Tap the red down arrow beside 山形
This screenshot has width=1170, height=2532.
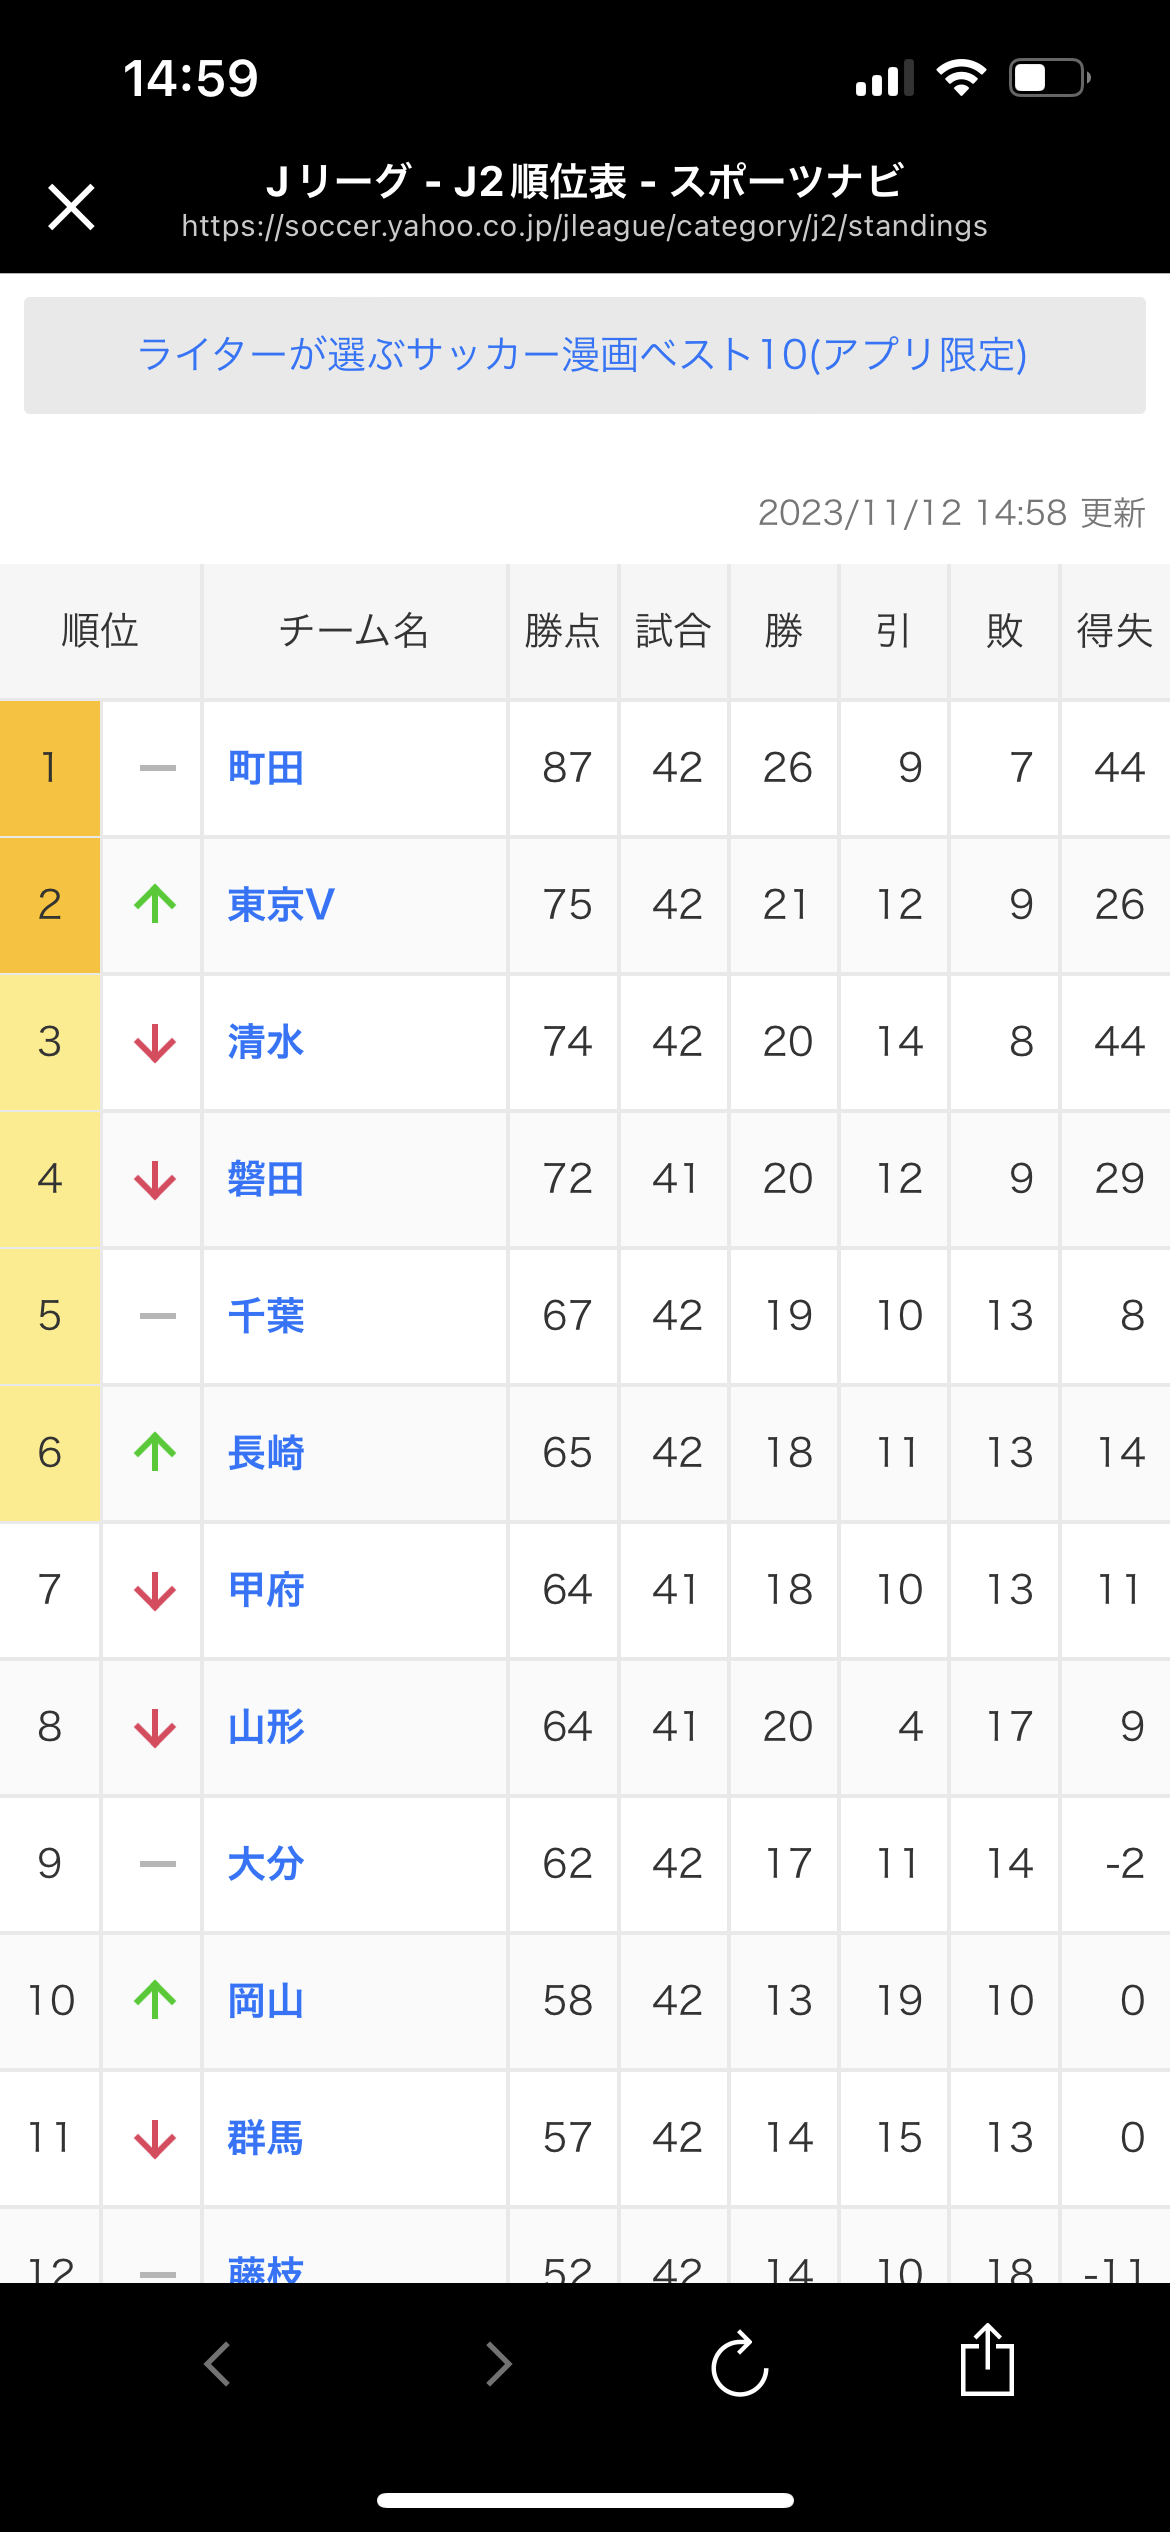(x=155, y=1727)
